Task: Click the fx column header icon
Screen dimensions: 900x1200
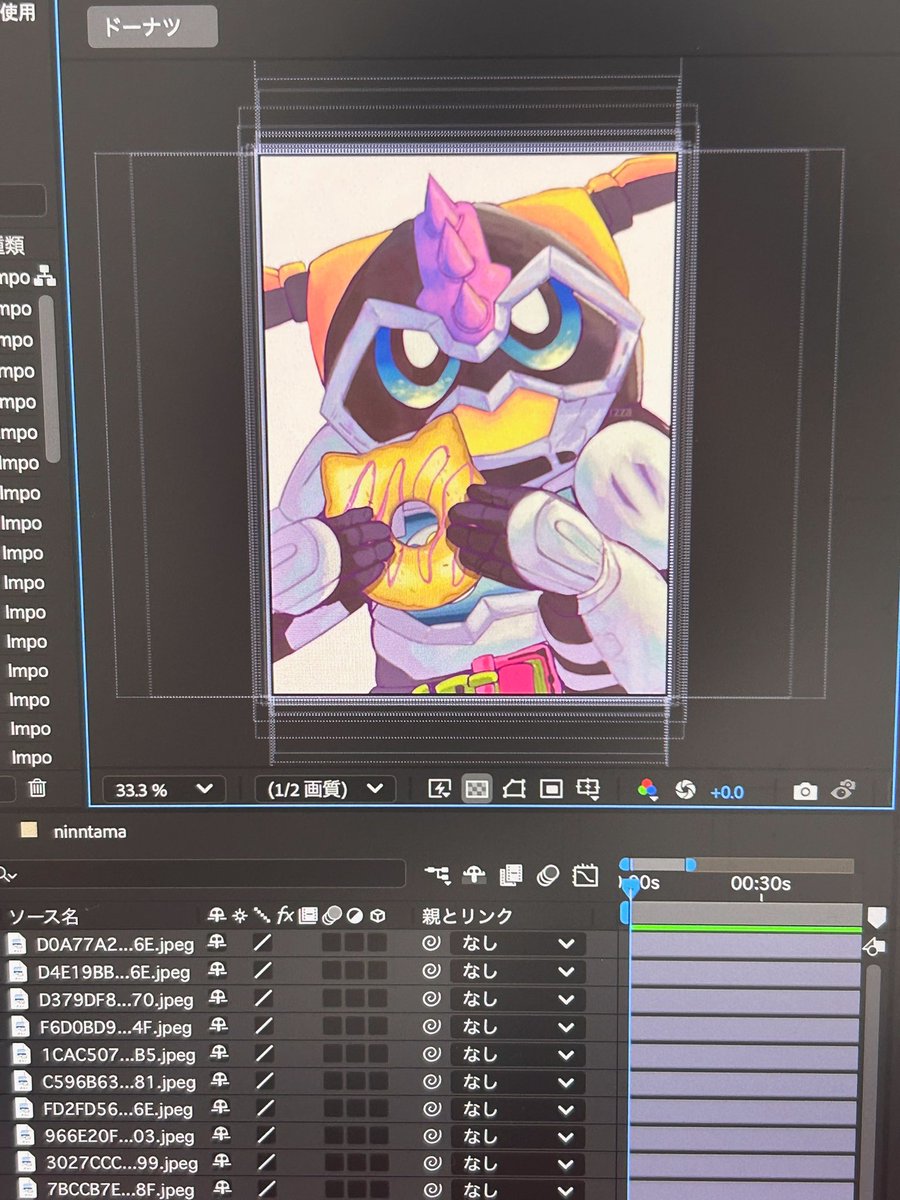Action: (x=285, y=914)
